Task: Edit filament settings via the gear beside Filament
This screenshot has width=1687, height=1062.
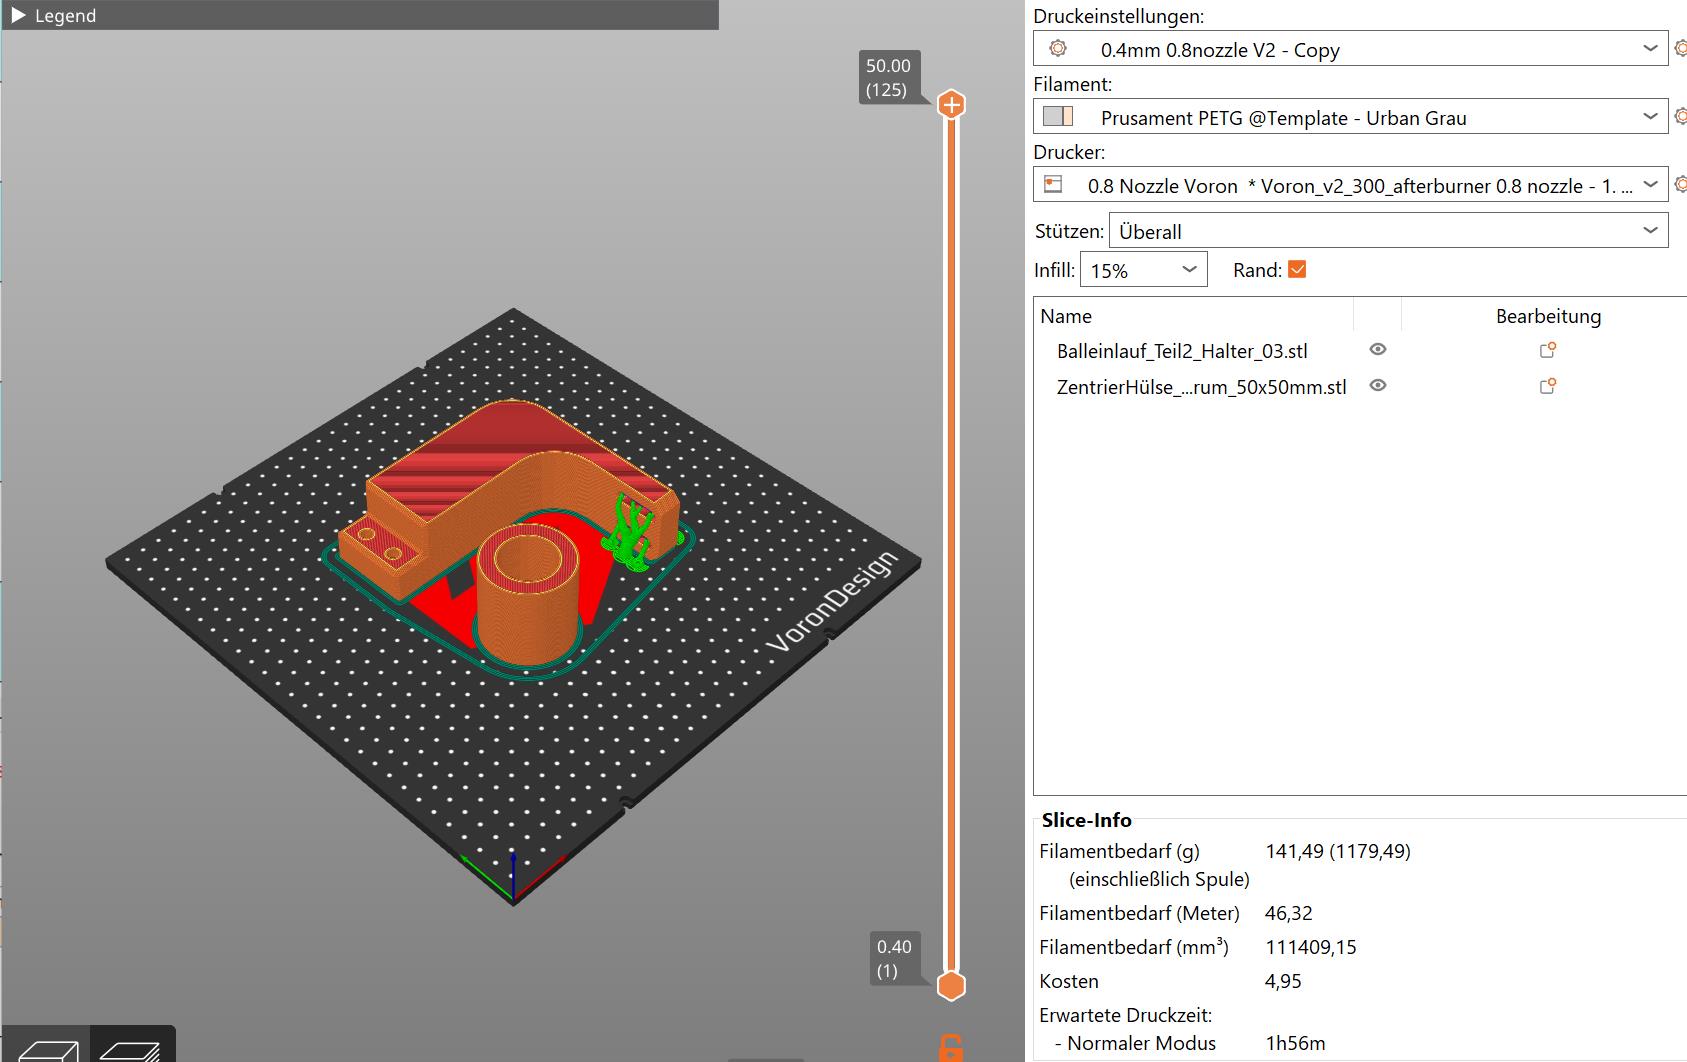Action: tap(1680, 116)
